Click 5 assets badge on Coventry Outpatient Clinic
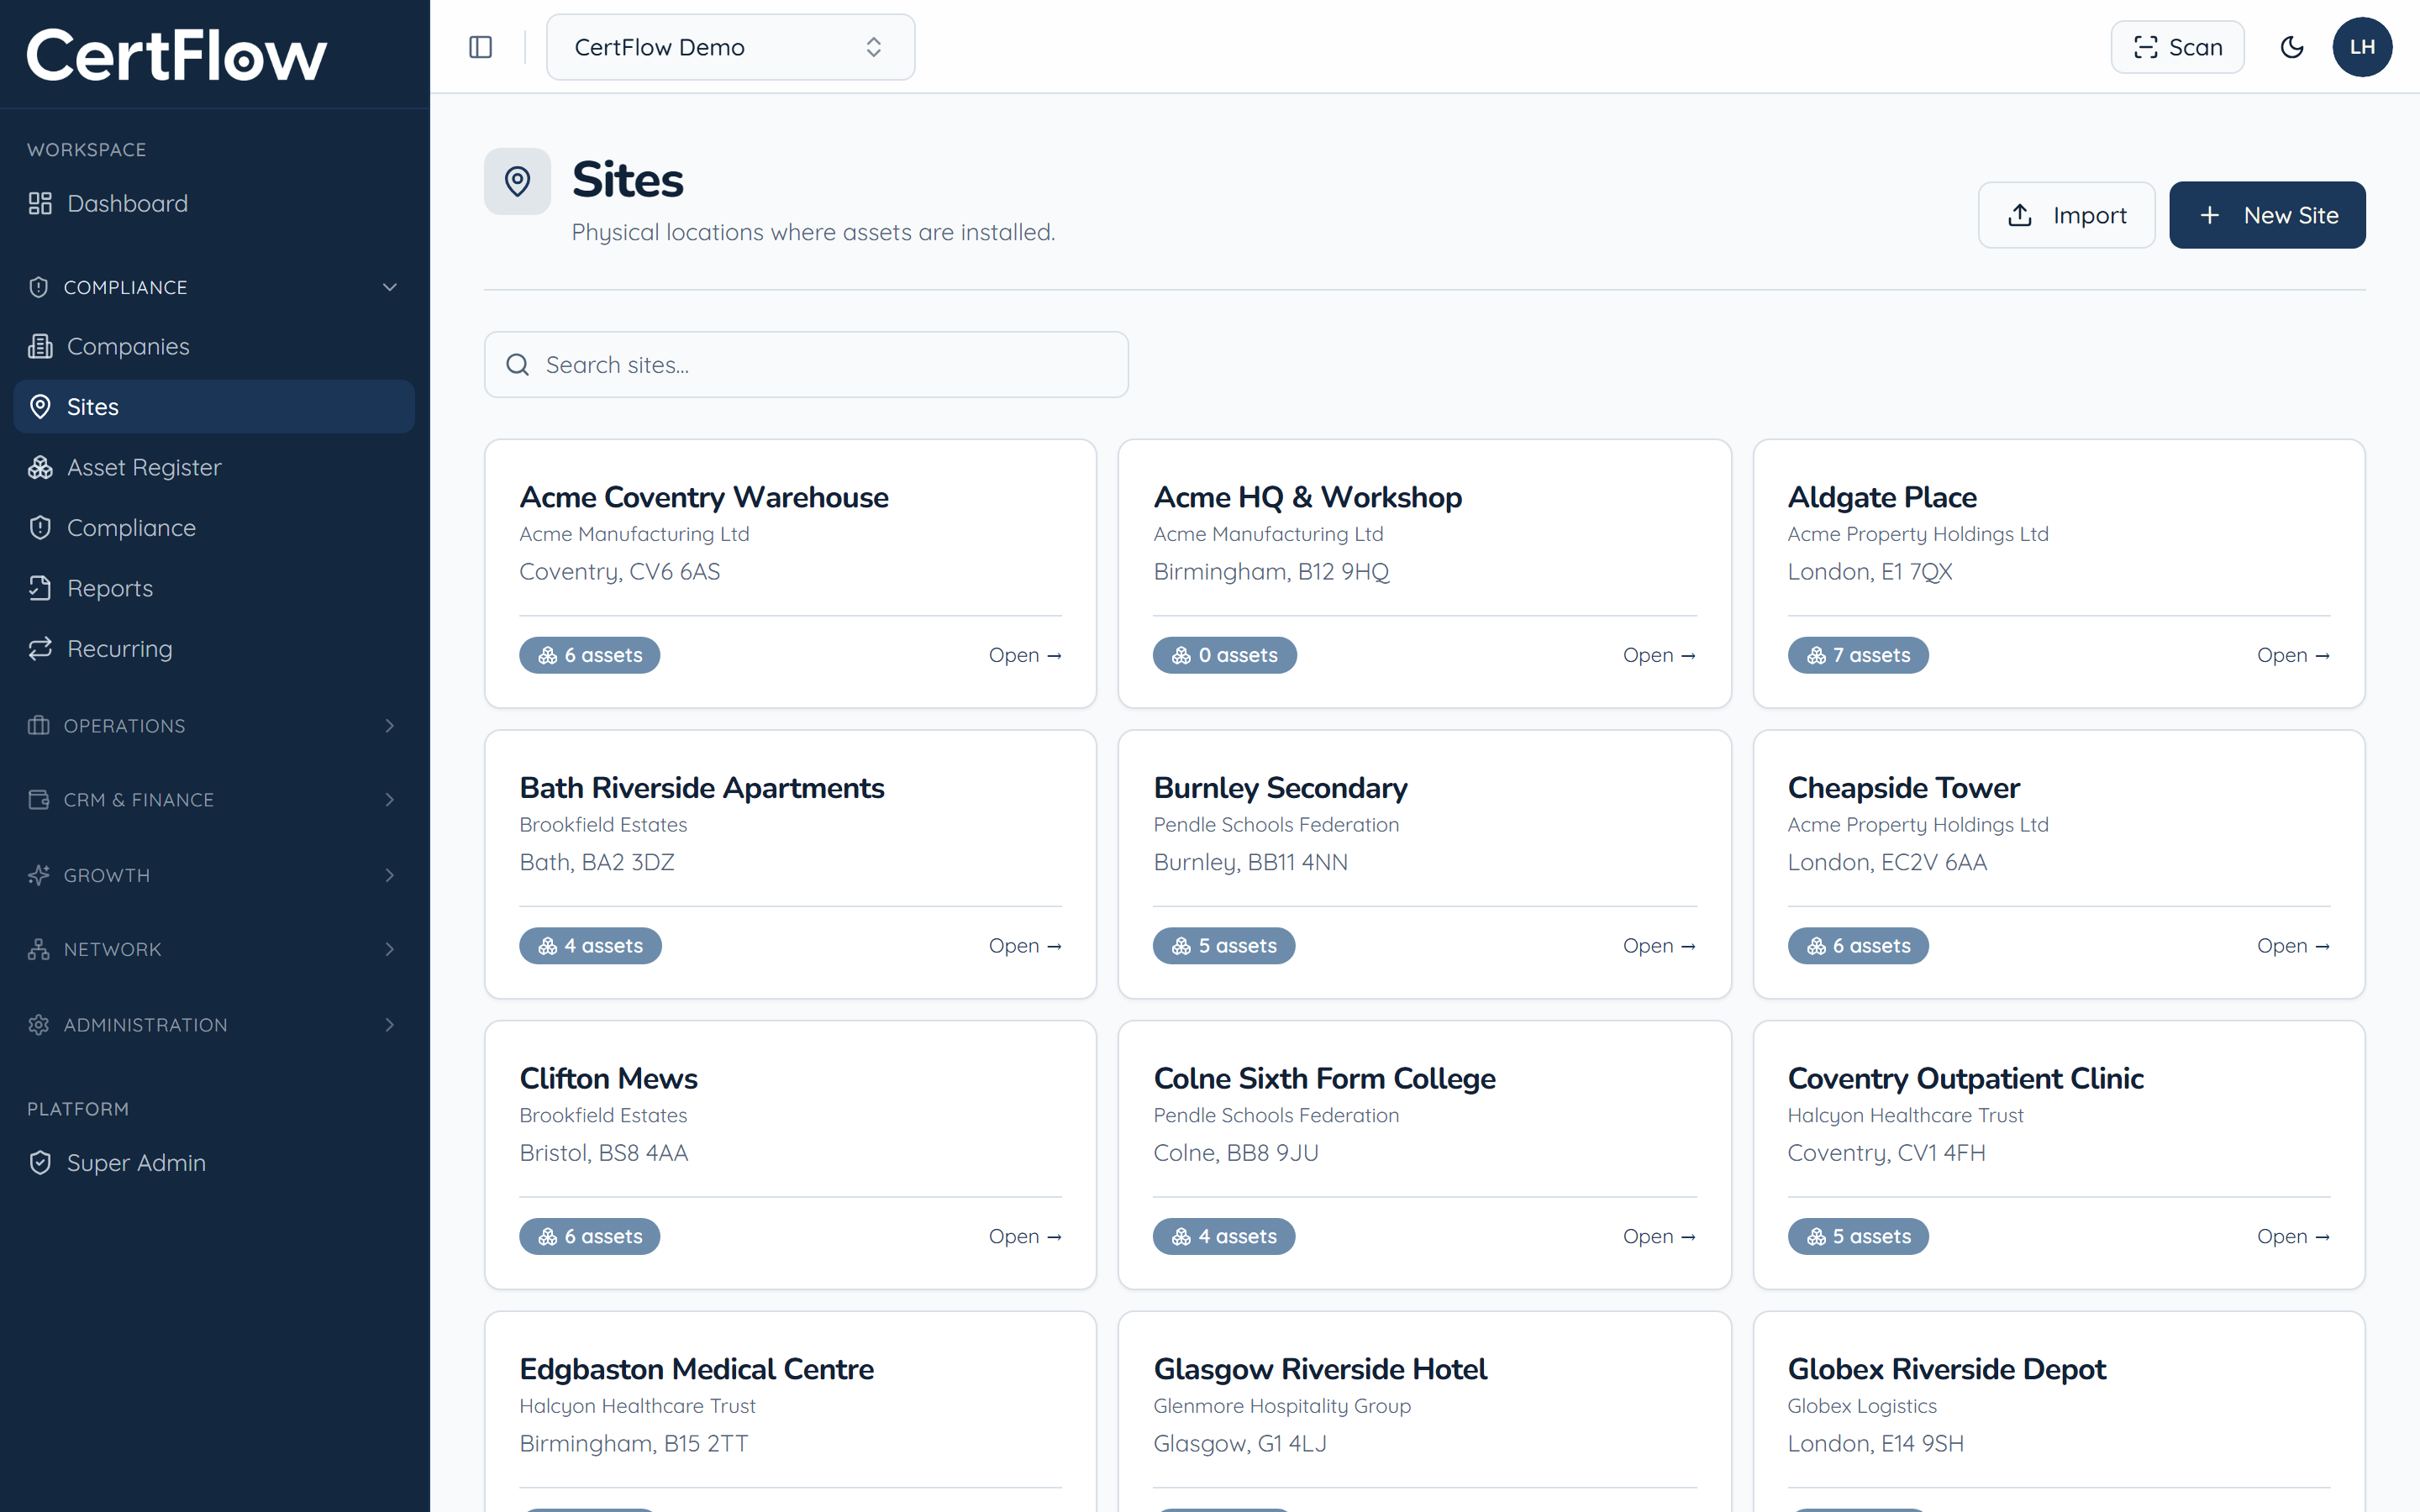Viewport: 2420px width, 1512px height. click(x=1858, y=1237)
